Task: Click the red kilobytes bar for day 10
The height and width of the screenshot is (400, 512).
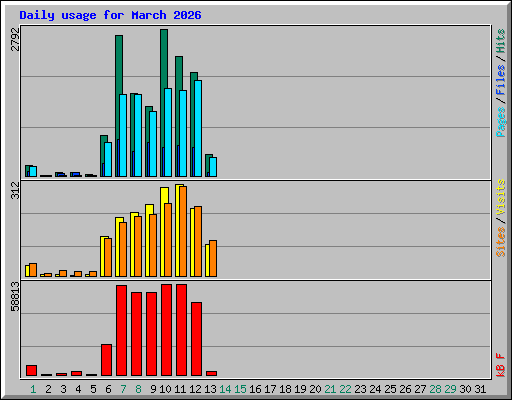Action: [x=166, y=330]
